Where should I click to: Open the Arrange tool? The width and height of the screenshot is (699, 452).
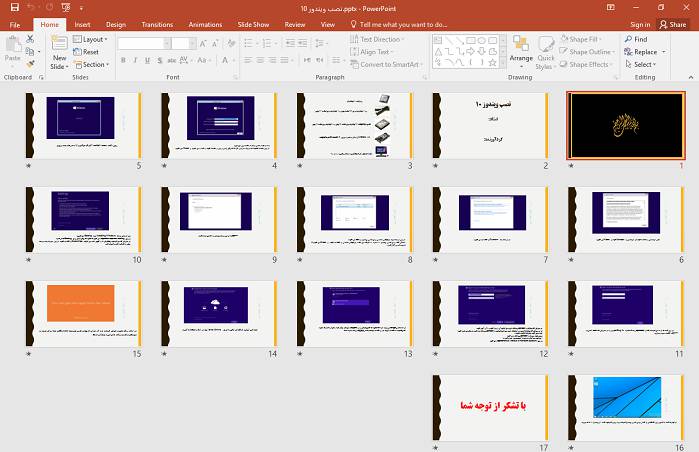coord(521,49)
